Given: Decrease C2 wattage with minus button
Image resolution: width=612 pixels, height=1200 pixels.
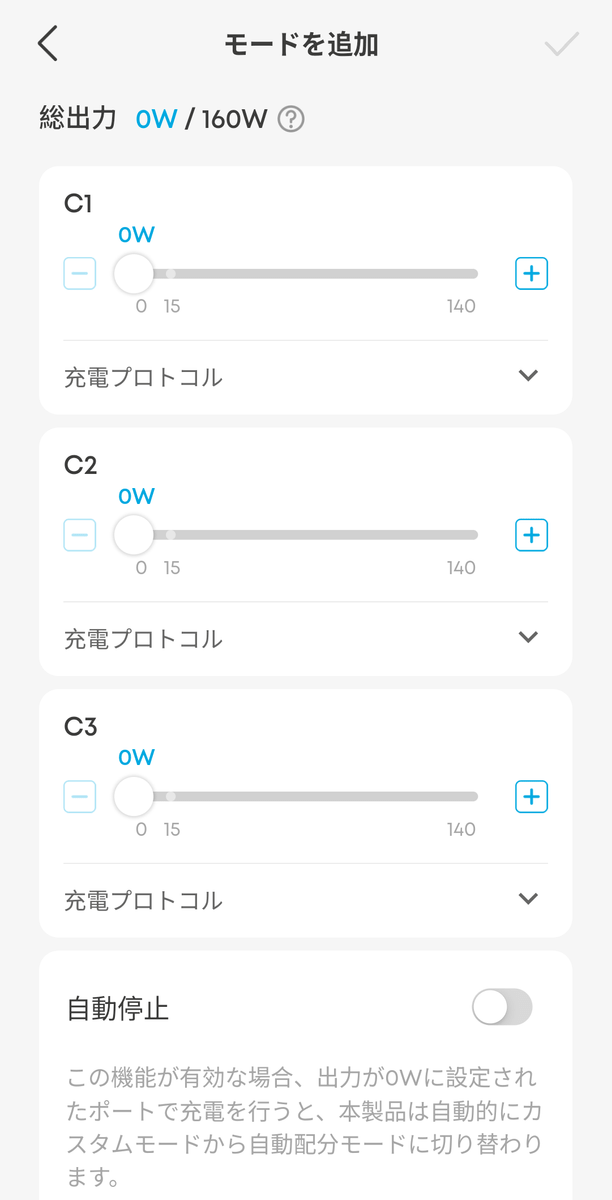Looking at the screenshot, I should tap(80, 535).
